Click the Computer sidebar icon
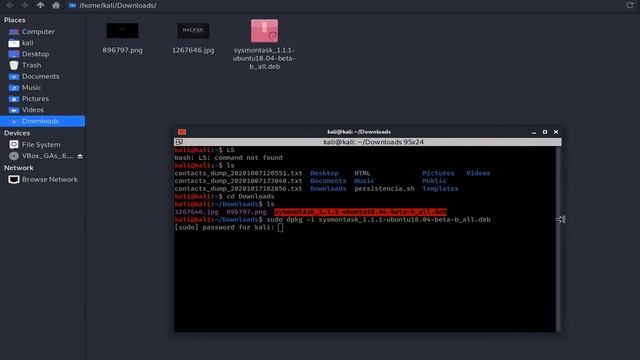The height and width of the screenshot is (360, 640). [x=14, y=32]
